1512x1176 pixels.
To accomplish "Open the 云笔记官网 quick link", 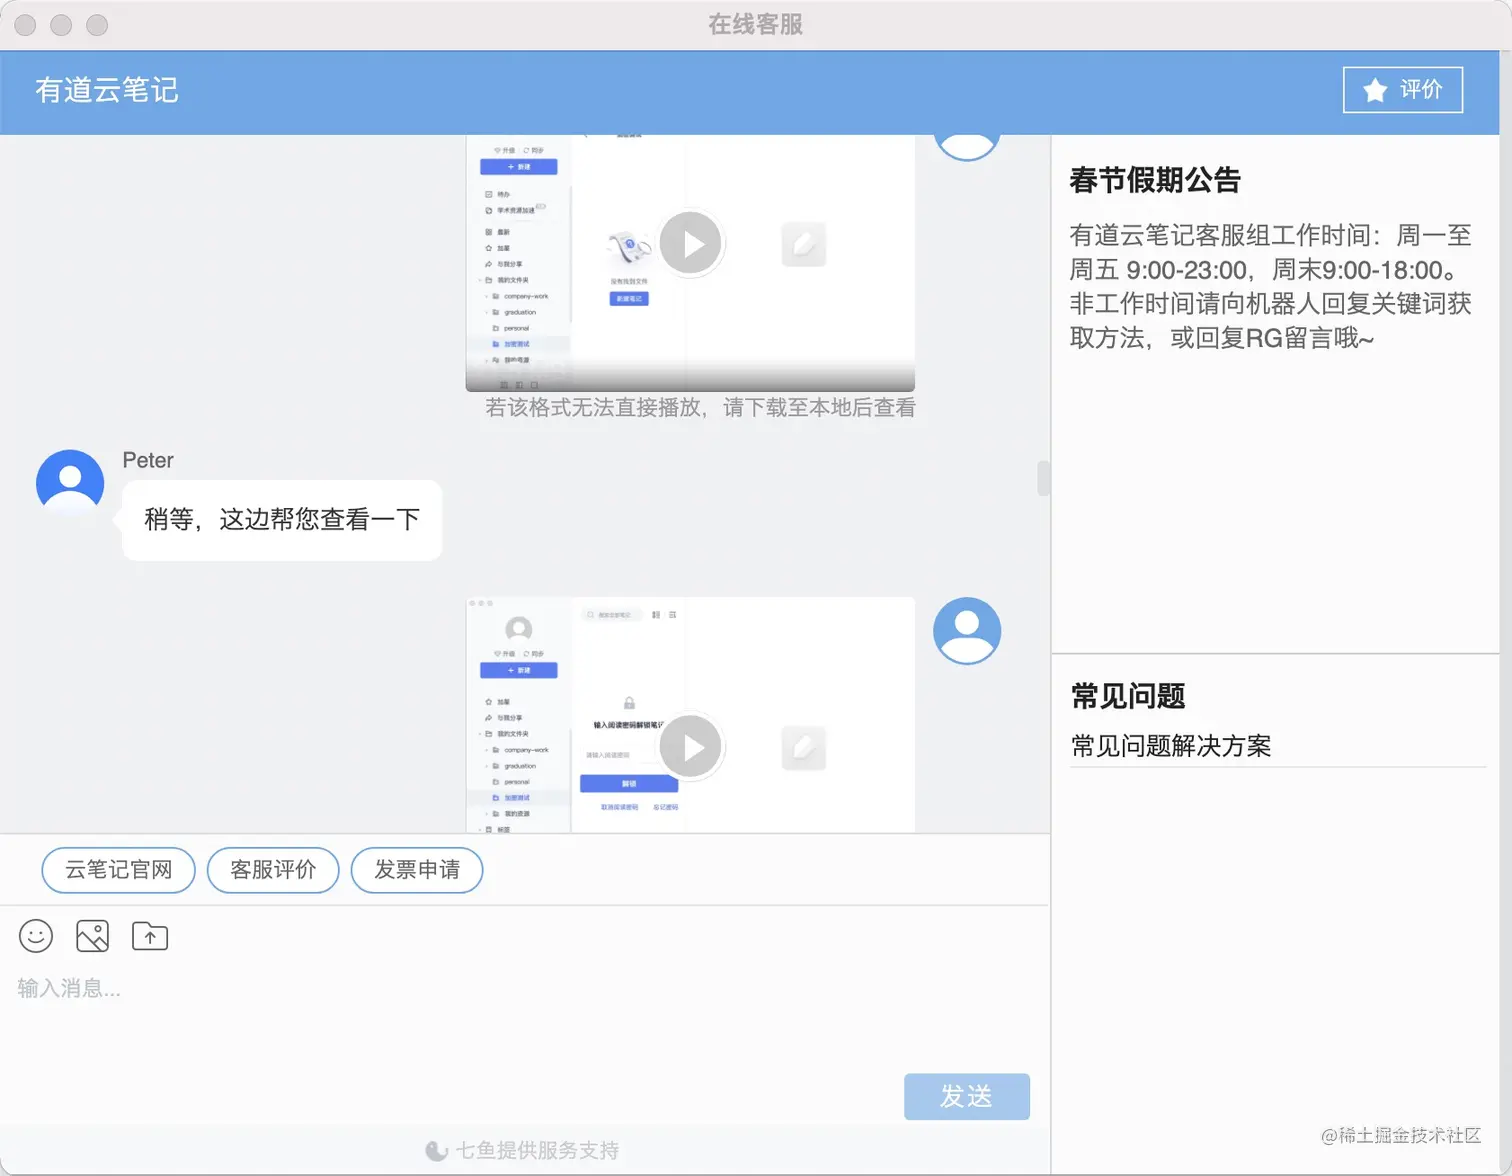I will pyautogui.click(x=119, y=870).
